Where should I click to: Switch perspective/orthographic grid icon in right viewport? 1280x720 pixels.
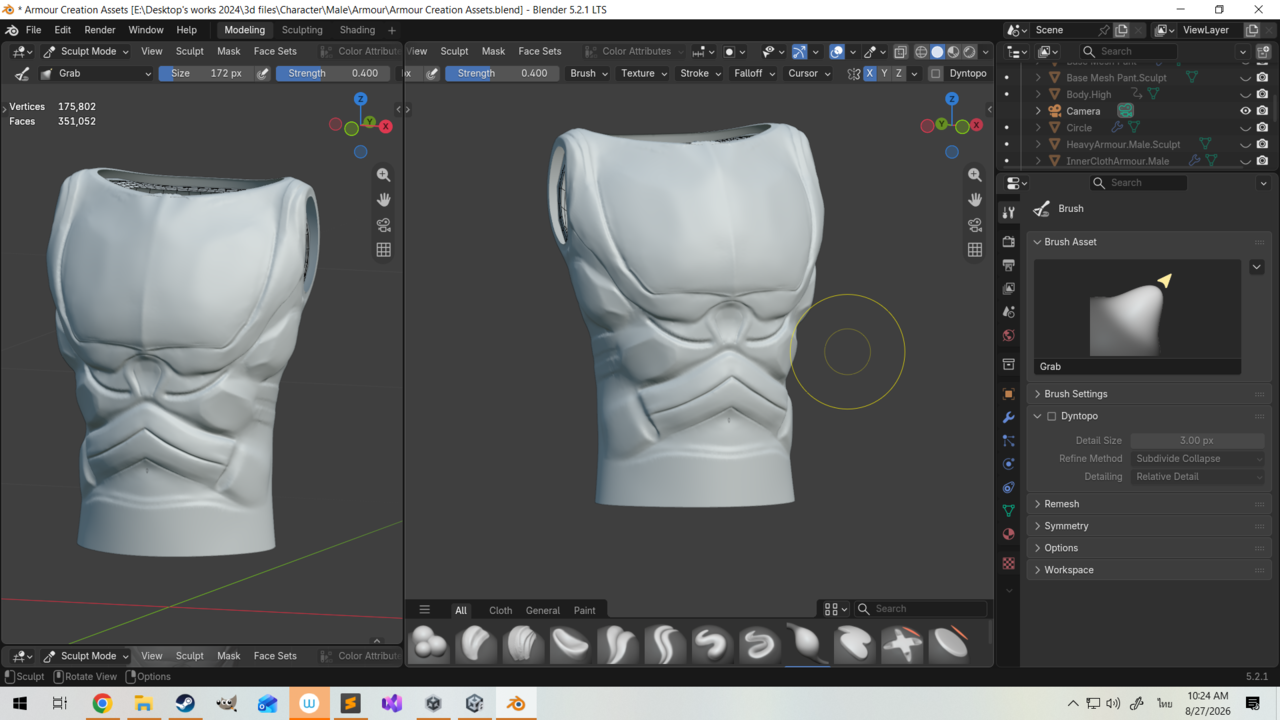975,250
